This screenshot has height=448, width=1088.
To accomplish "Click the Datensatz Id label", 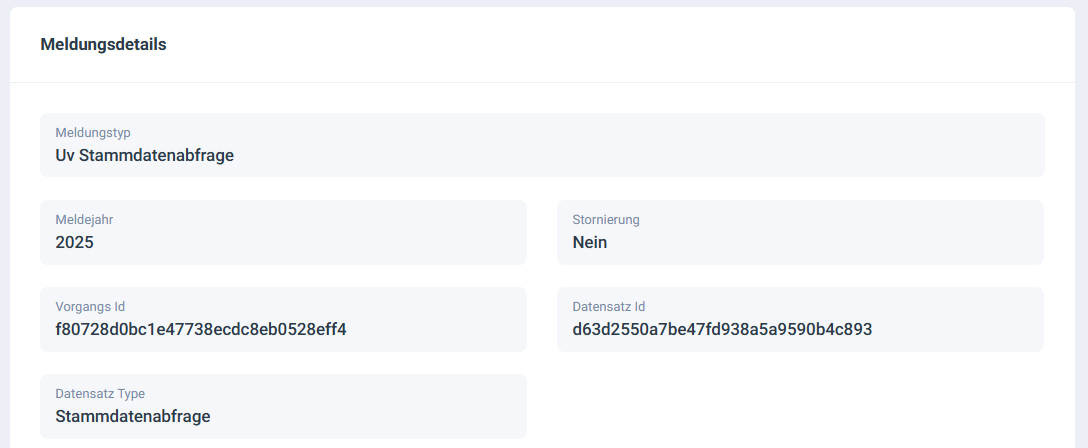I will pyautogui.click(x=609, y=306).
